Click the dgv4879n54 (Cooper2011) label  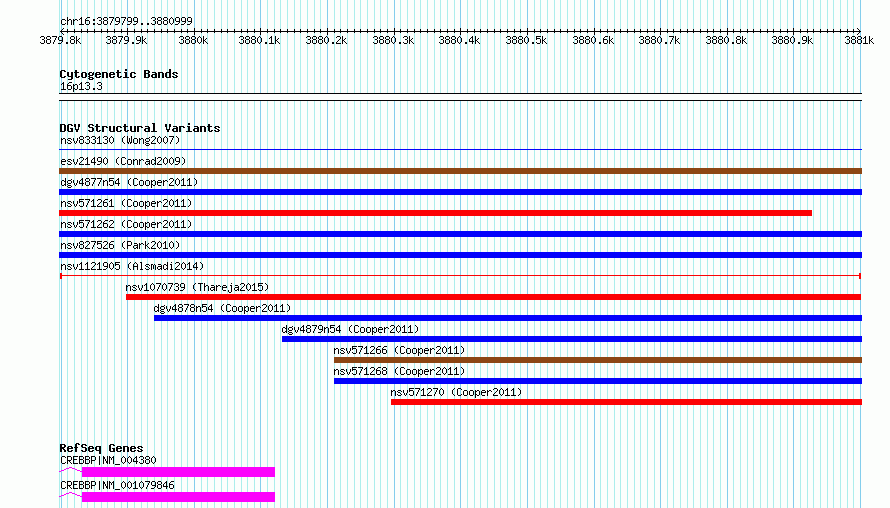click(350, 329)
